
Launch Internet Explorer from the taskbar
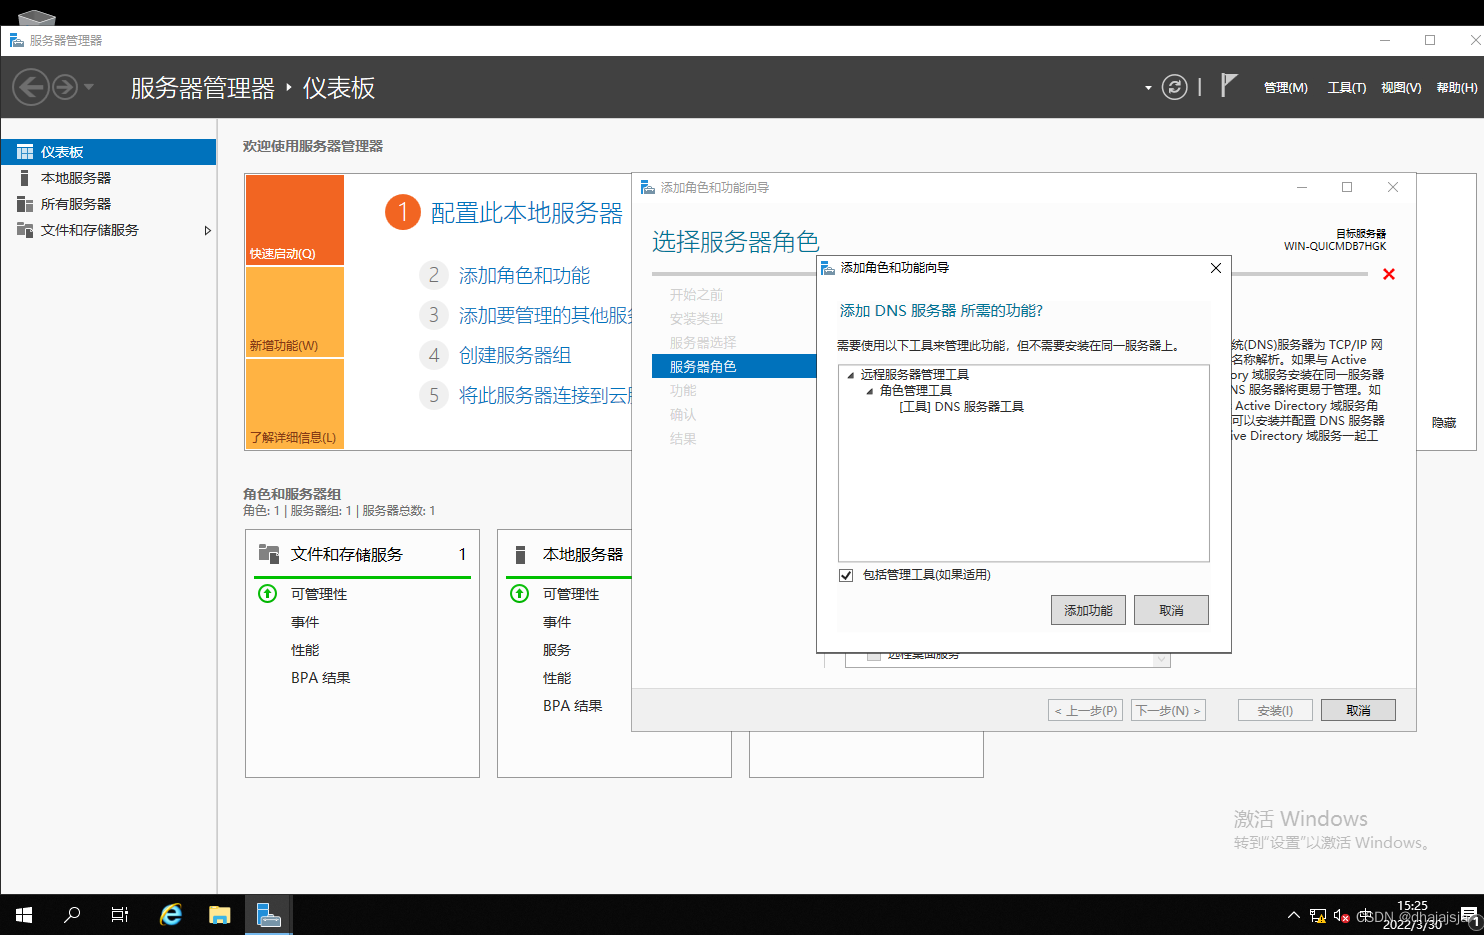click(x=171, y=915)
